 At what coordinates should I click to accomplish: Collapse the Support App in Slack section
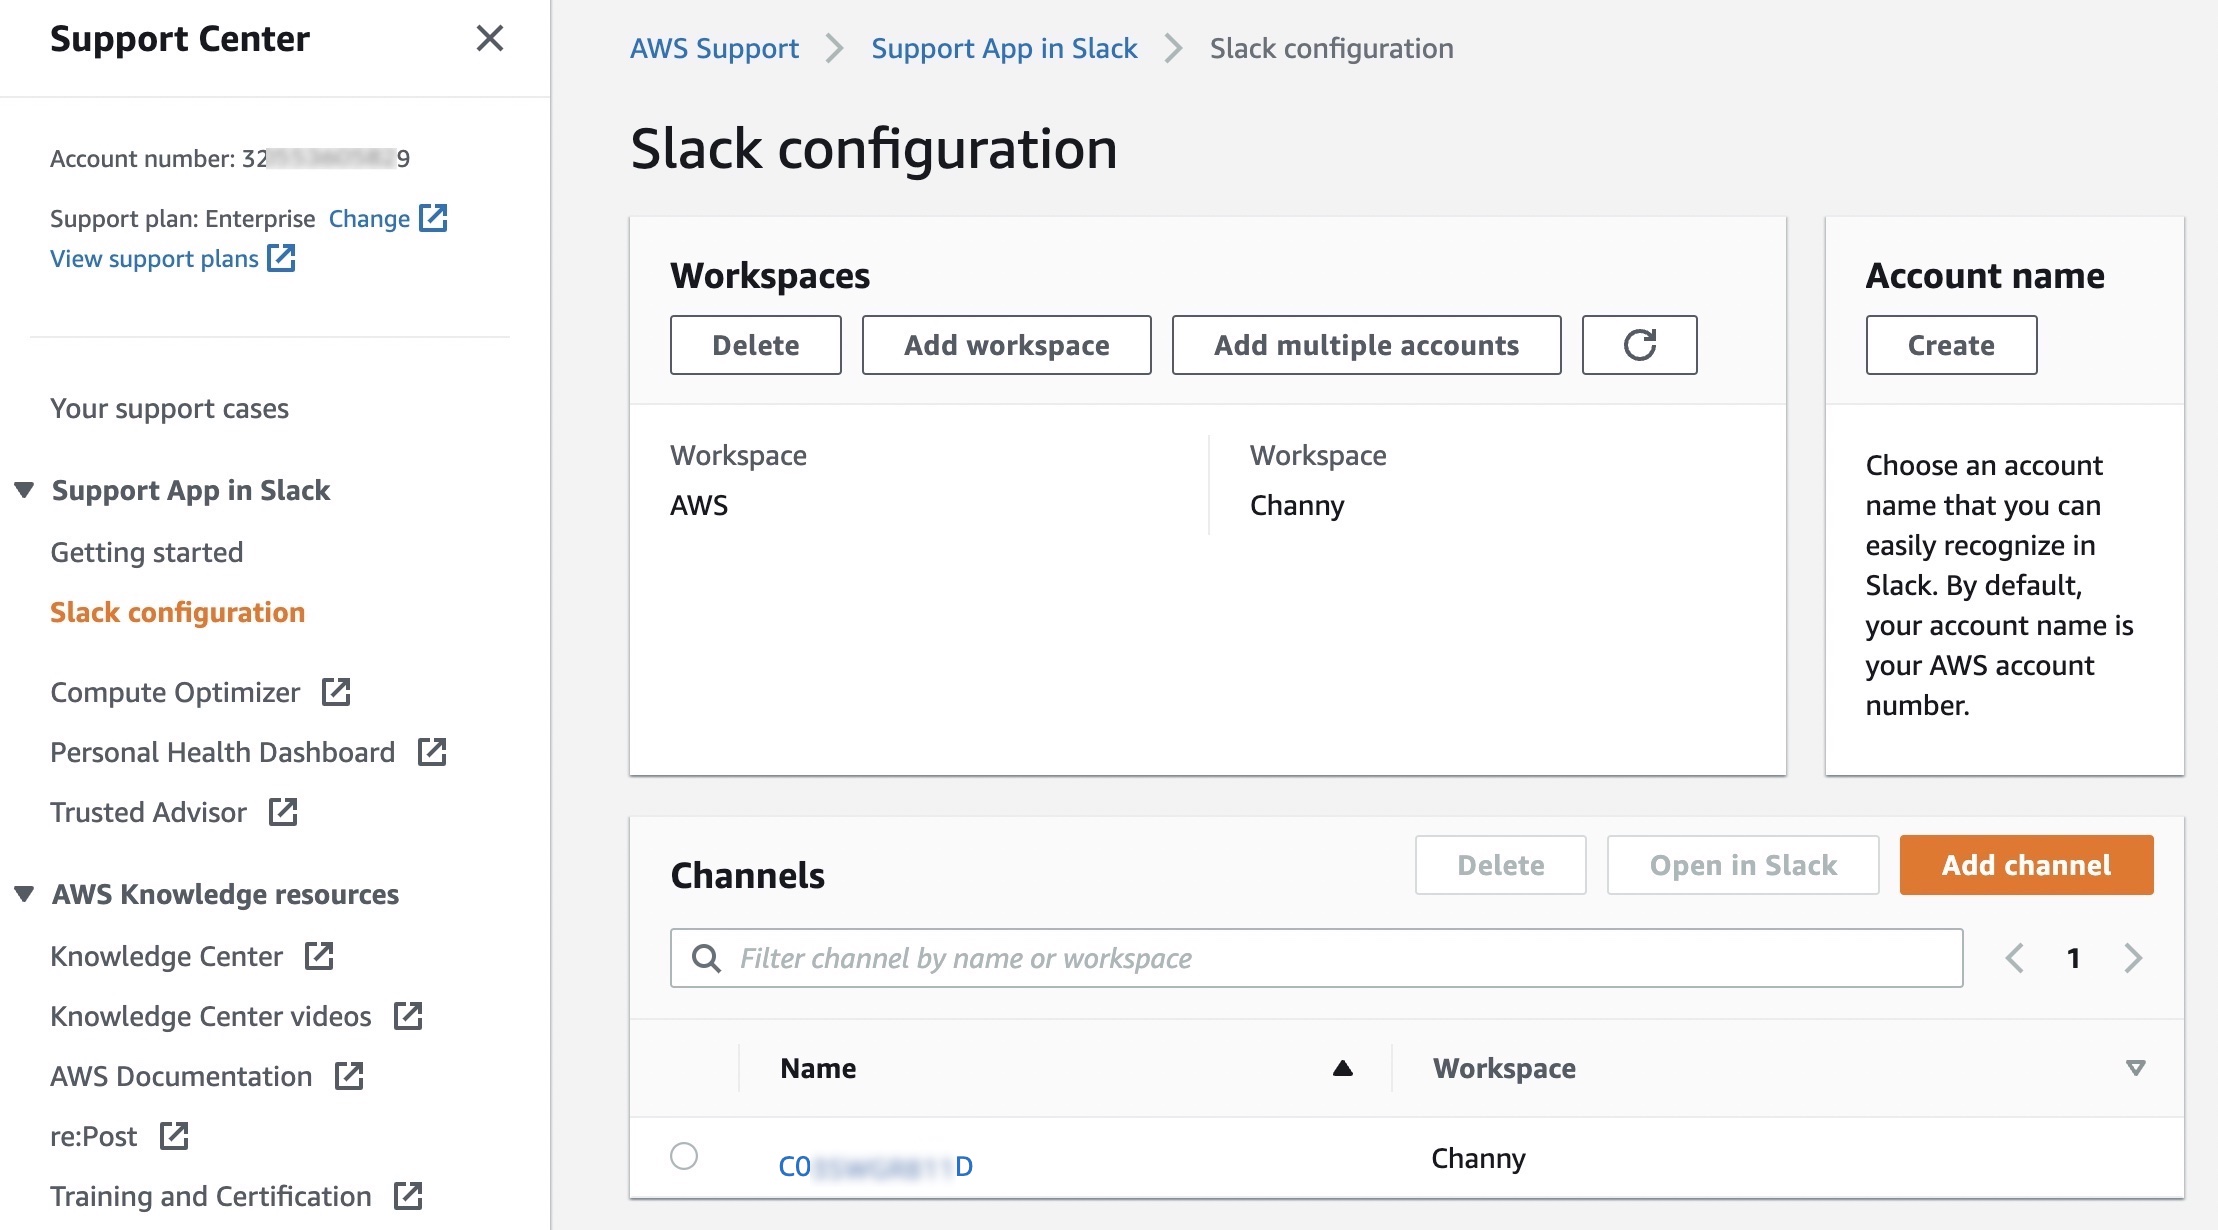pyautogui.click(x=25, y=490)
